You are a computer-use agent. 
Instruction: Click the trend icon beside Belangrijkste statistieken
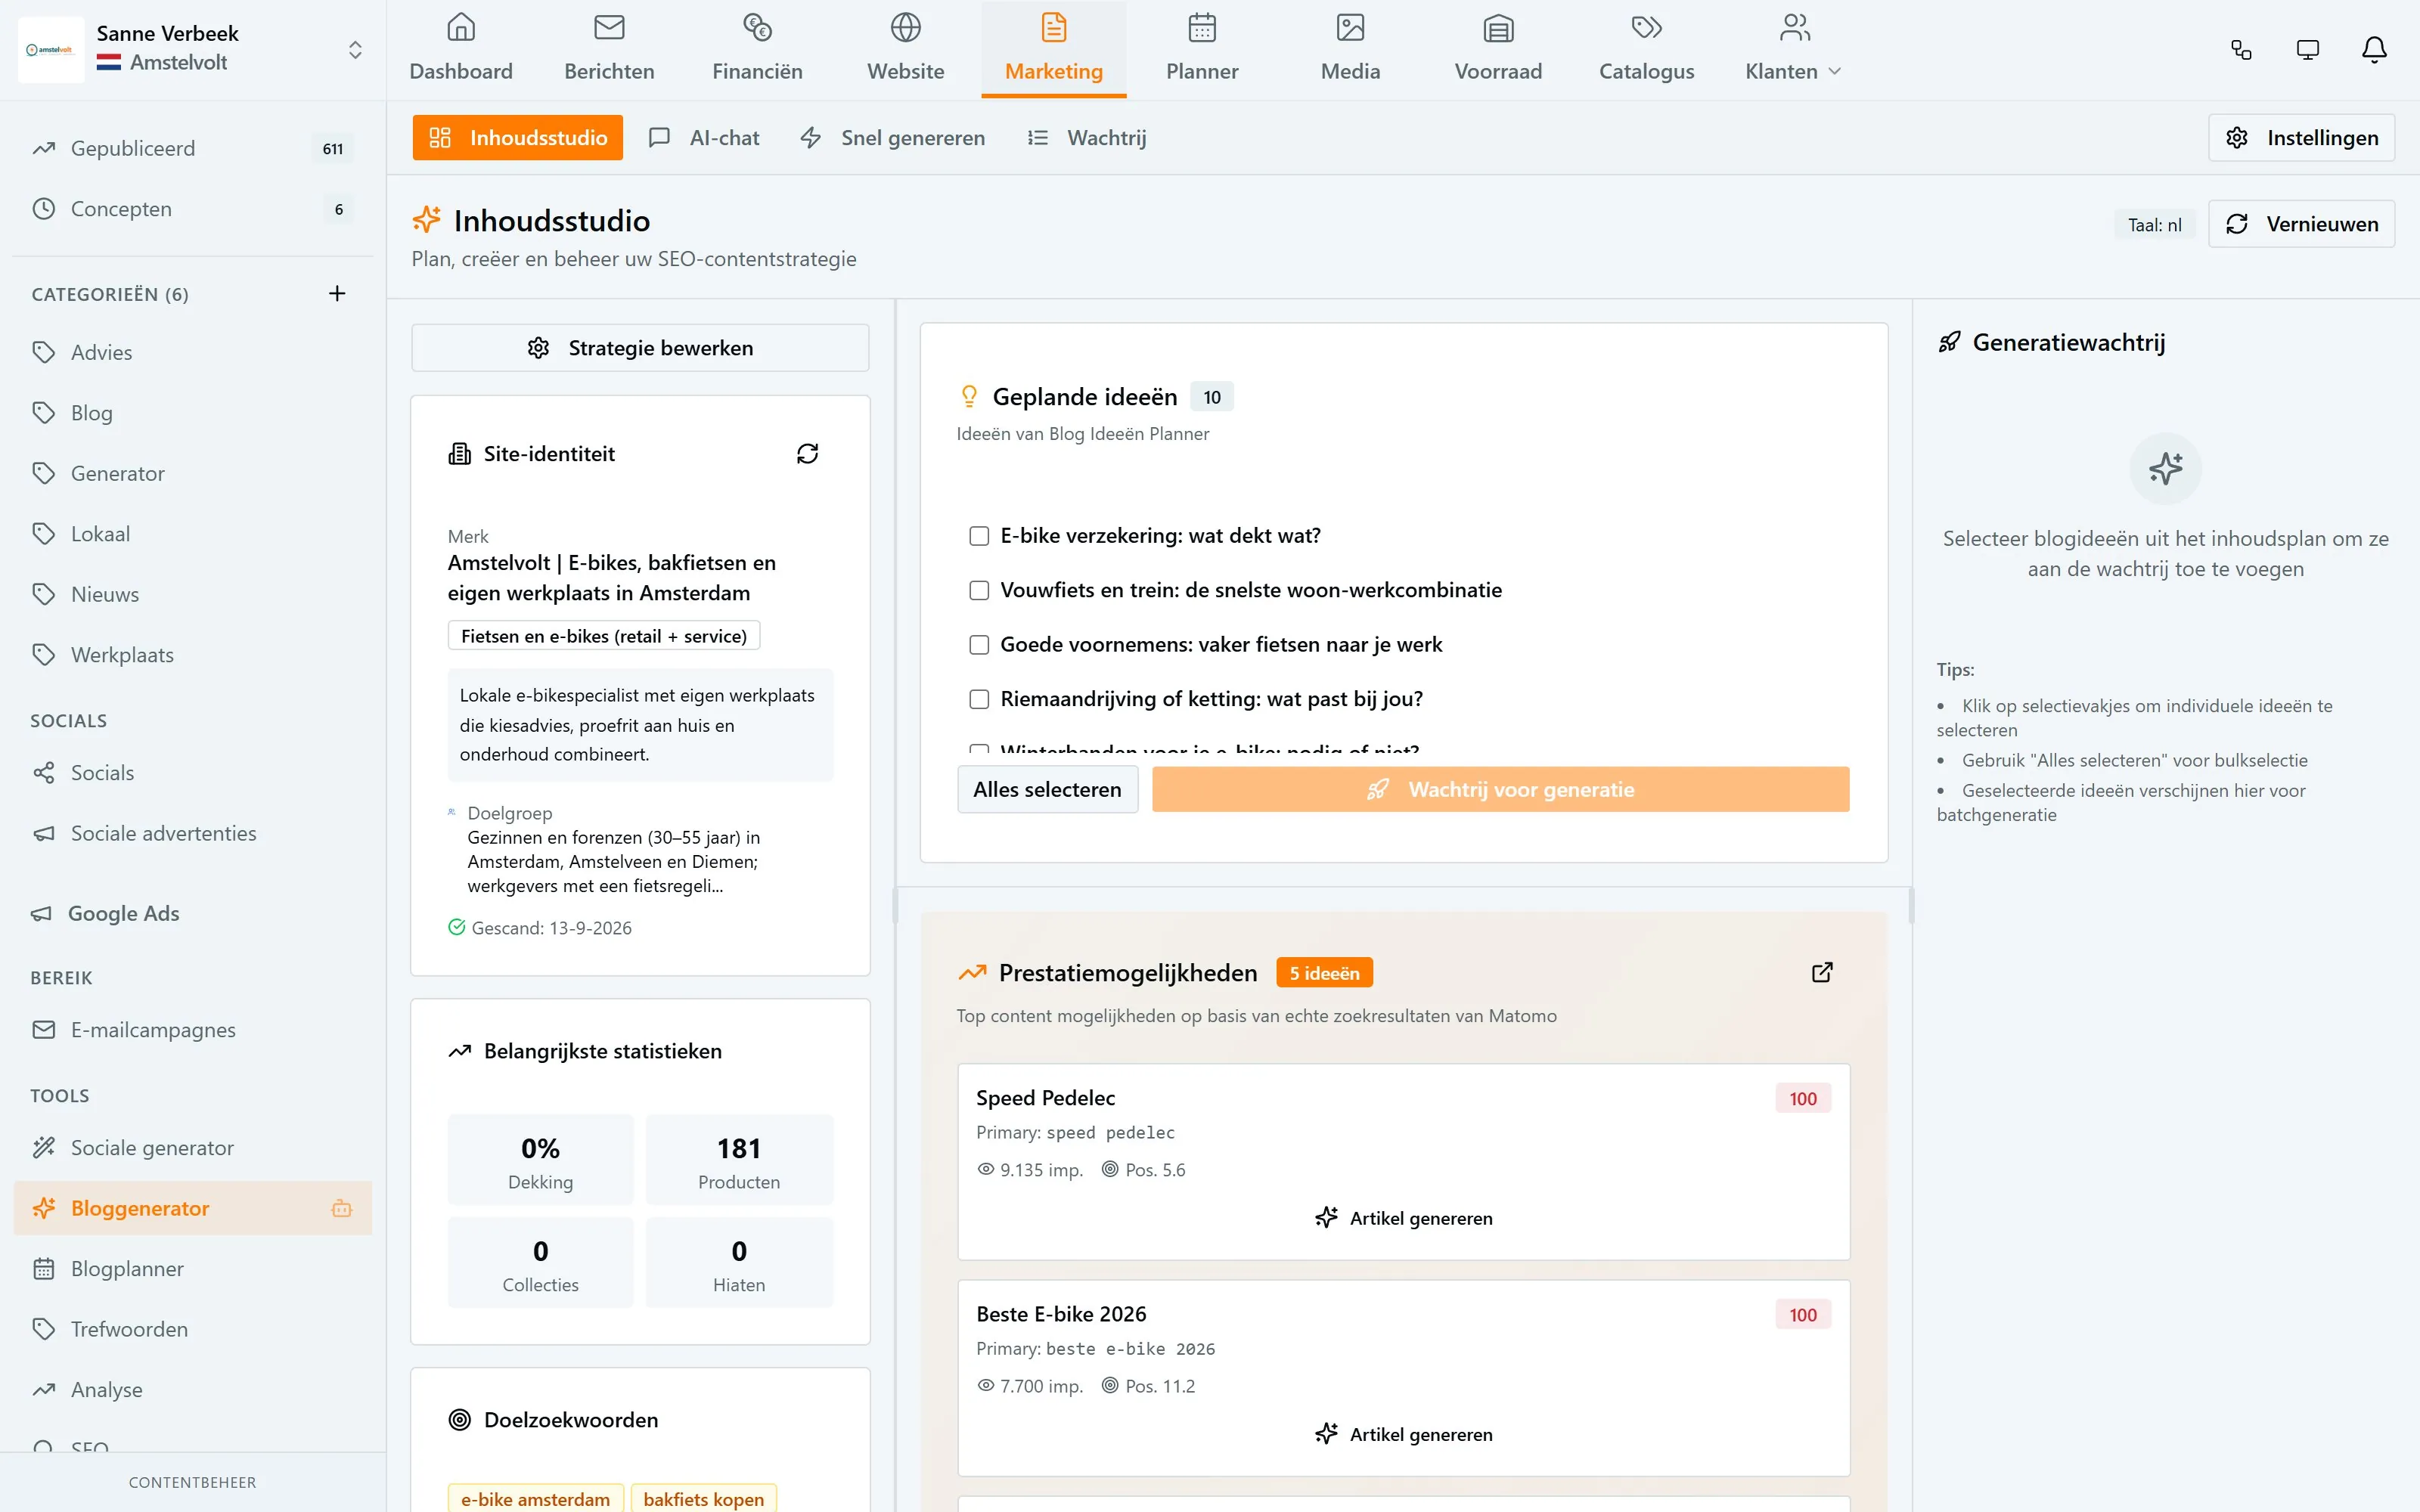(x=460, y=1051)
